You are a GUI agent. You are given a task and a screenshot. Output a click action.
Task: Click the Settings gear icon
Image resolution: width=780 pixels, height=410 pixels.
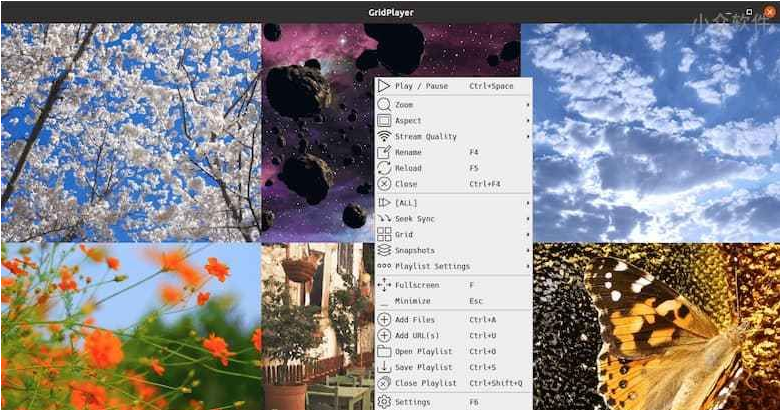pyautogui.click(x=384, y=402)
